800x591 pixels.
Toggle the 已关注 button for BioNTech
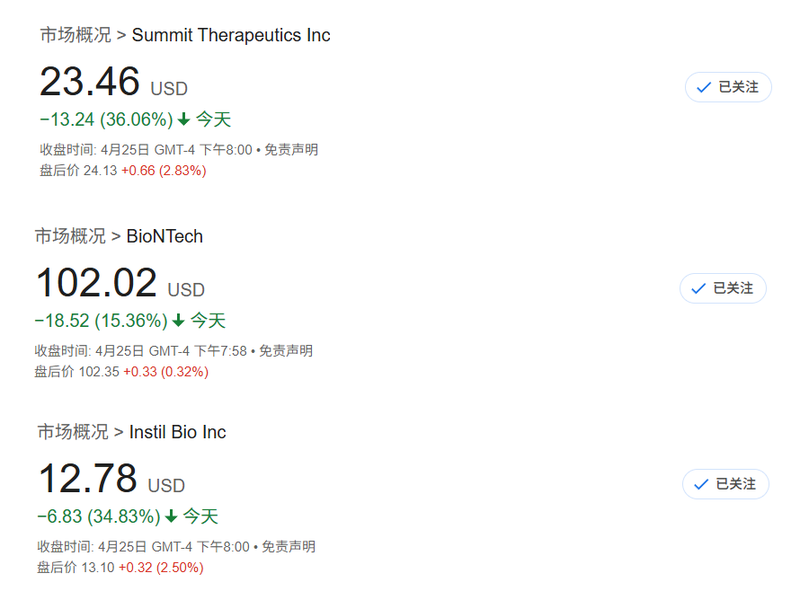(x=723, y=288)
